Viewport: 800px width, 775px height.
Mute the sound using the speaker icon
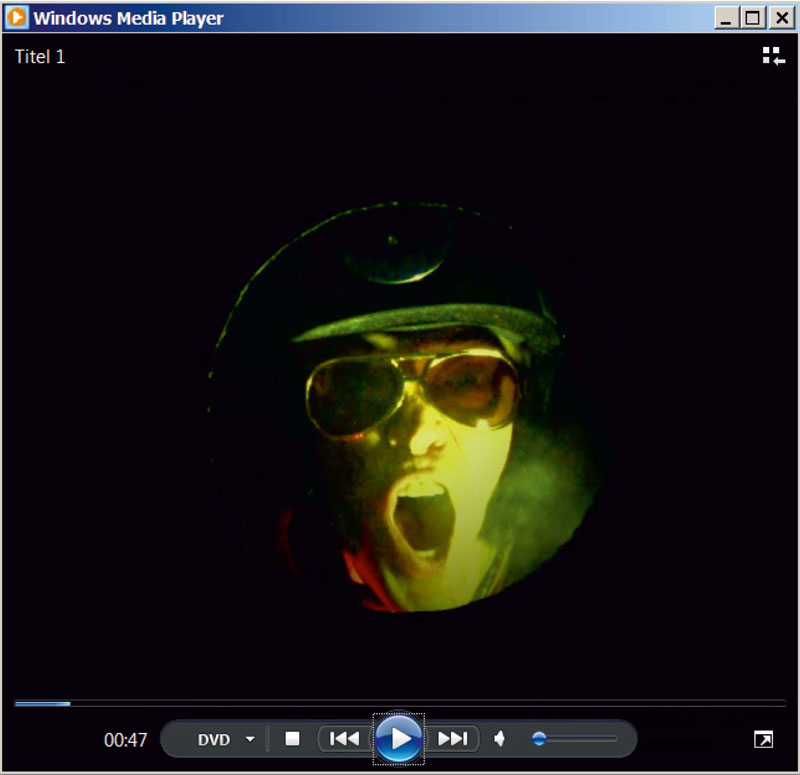(x=499, y=738)
